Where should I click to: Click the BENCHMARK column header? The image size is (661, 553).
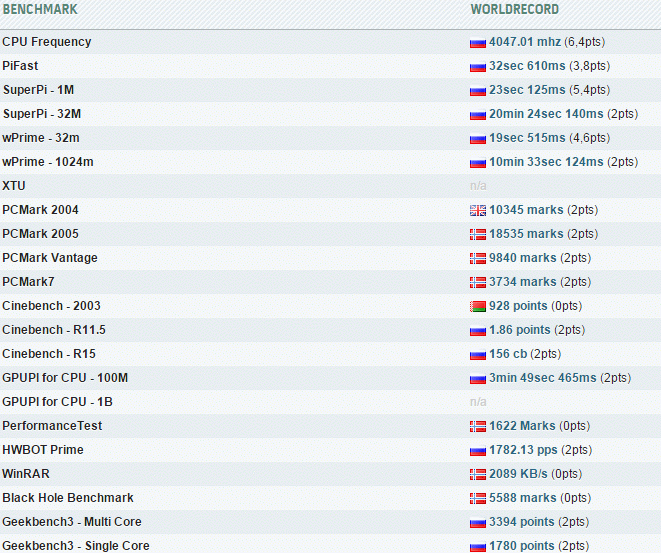click(x=40, y=9)
